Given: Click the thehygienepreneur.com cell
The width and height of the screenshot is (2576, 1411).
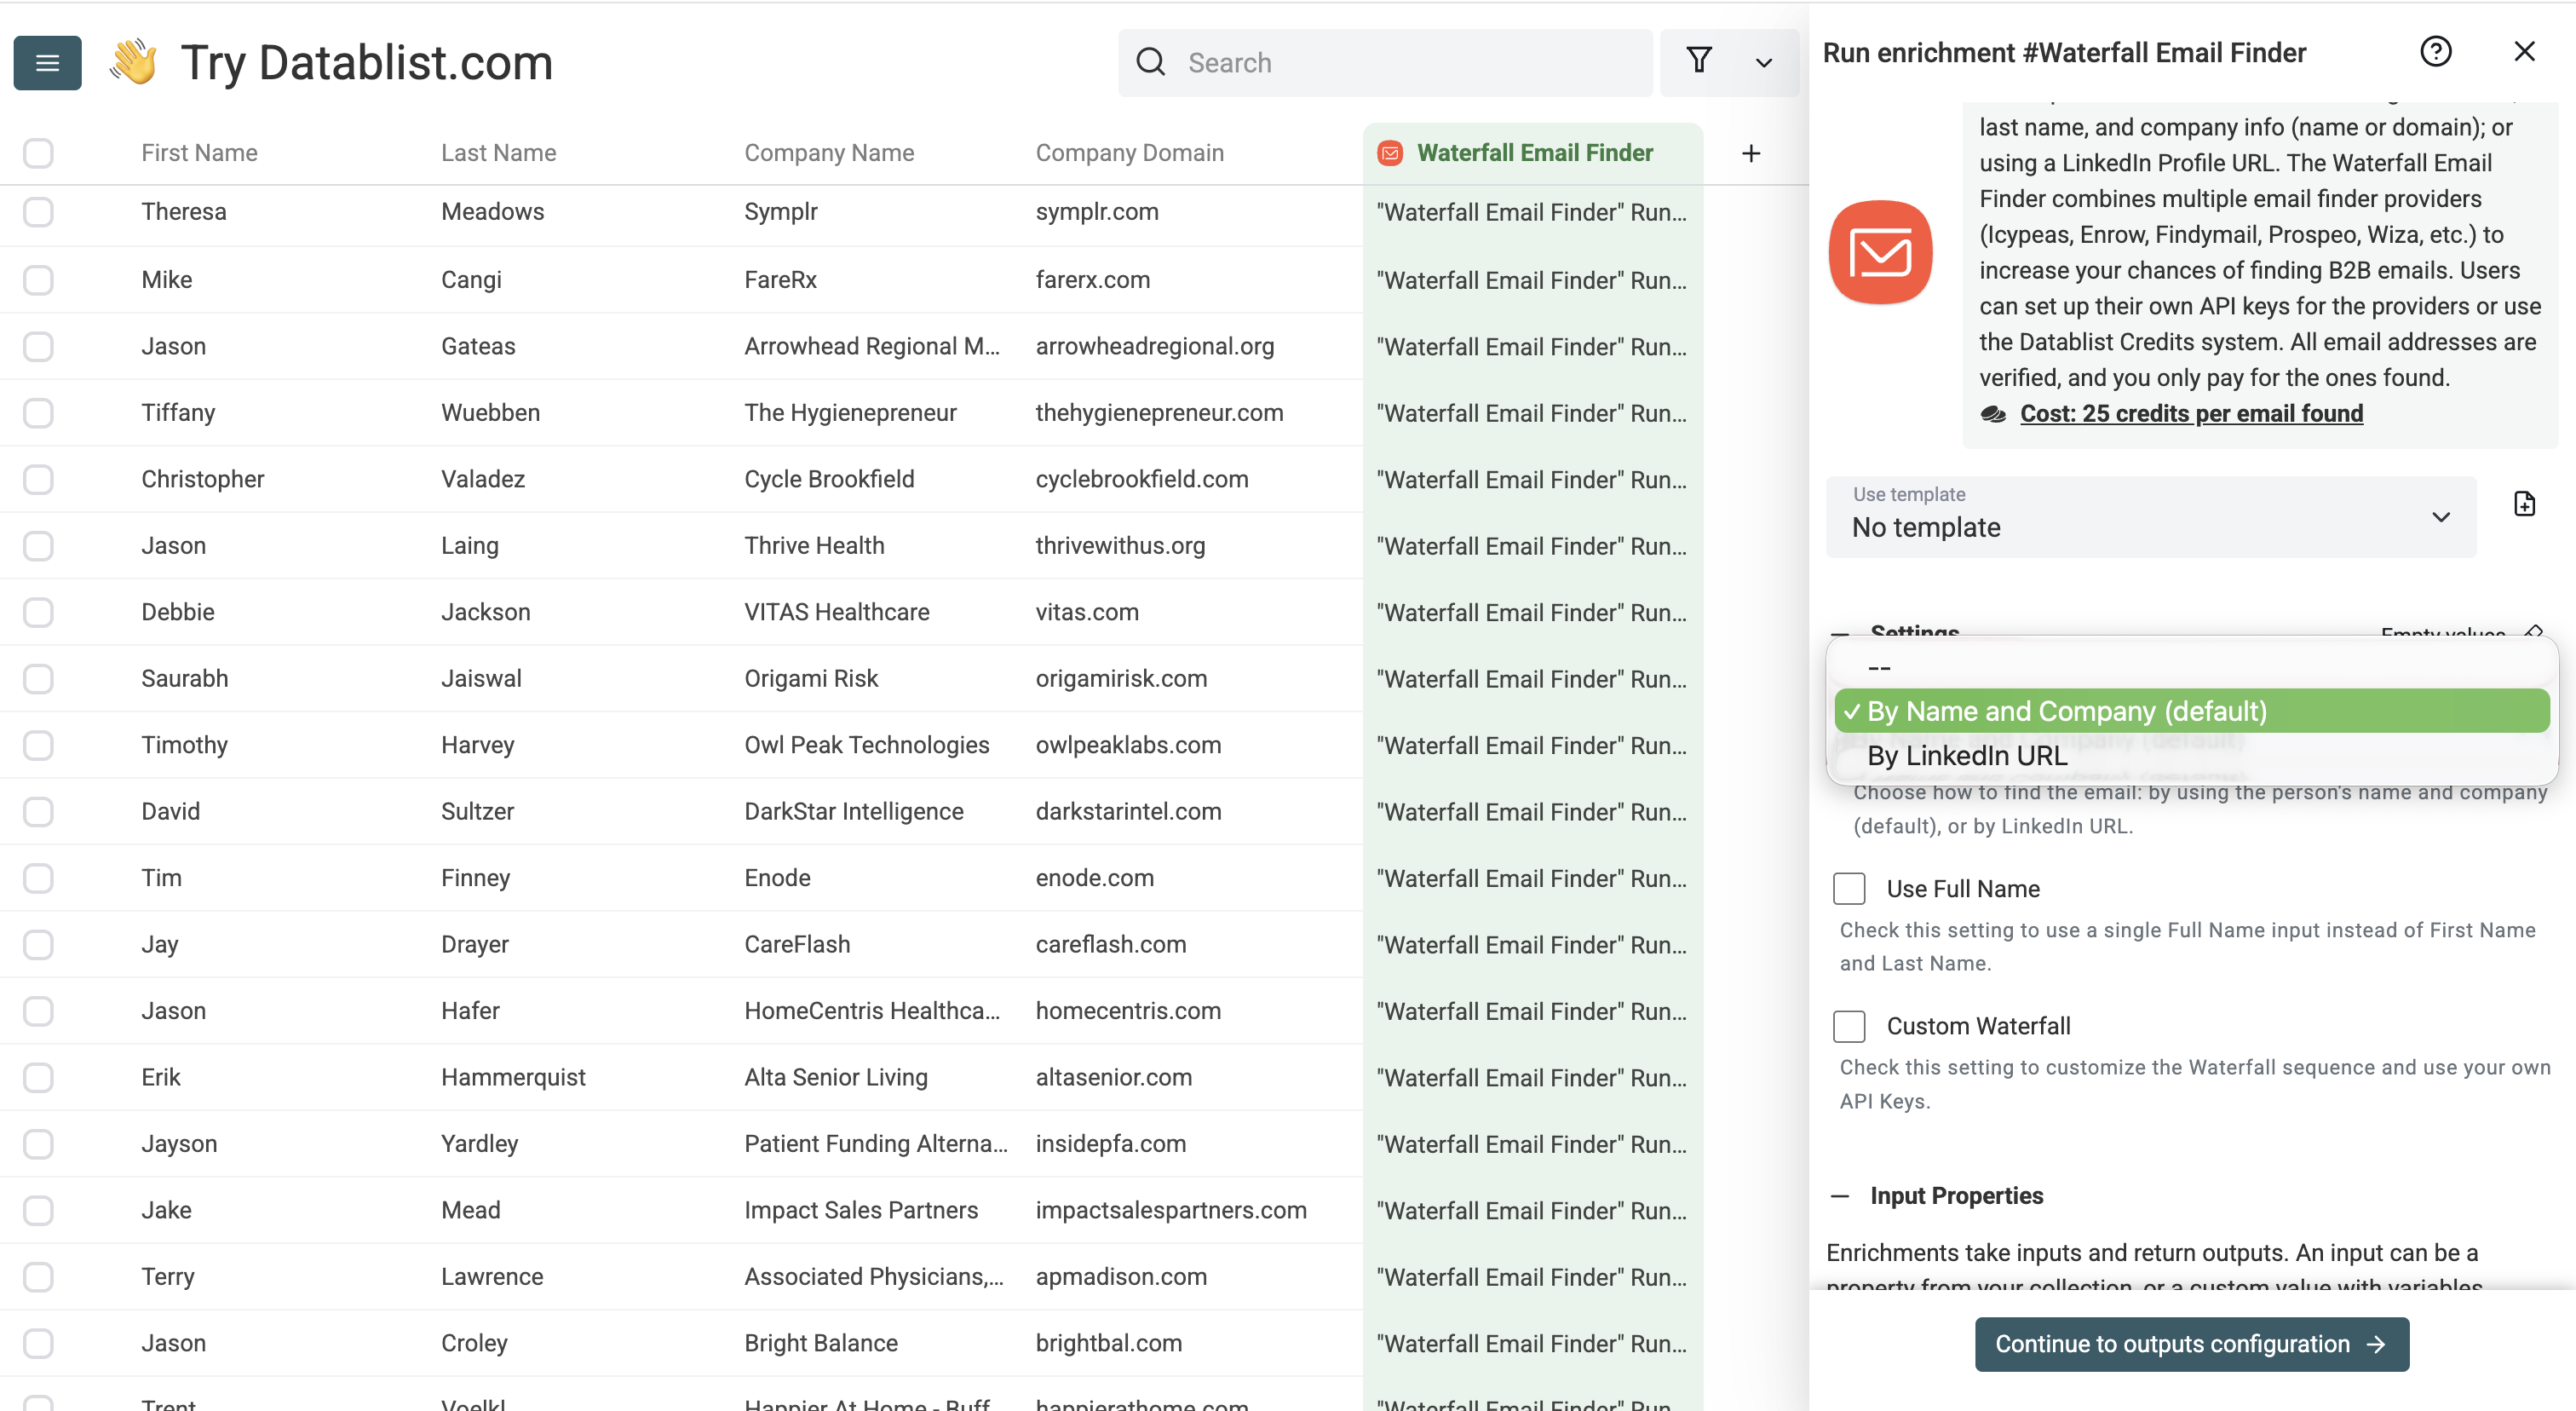Looking at the screenshot, I should (1159, 413).
